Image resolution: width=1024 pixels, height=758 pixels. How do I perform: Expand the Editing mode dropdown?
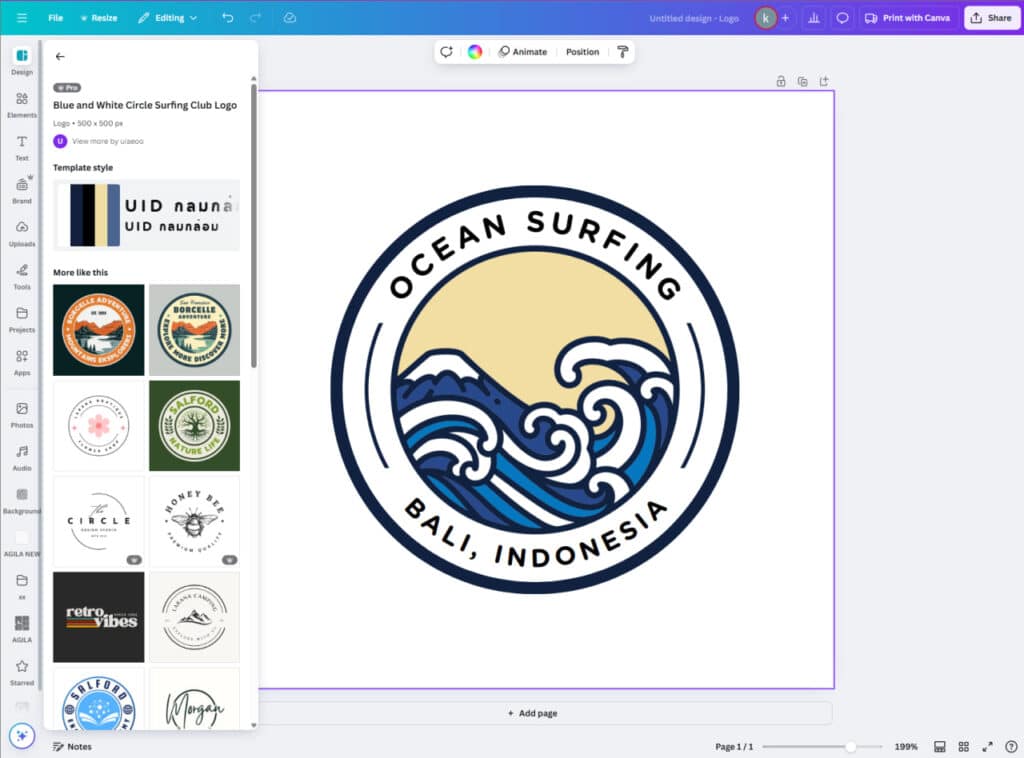coord(167,18)
